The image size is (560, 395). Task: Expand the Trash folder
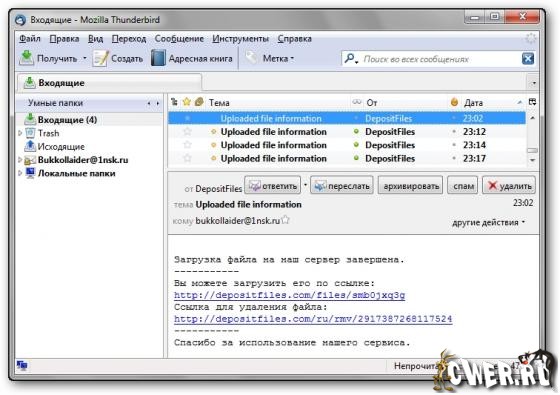(x=20, y=133)
